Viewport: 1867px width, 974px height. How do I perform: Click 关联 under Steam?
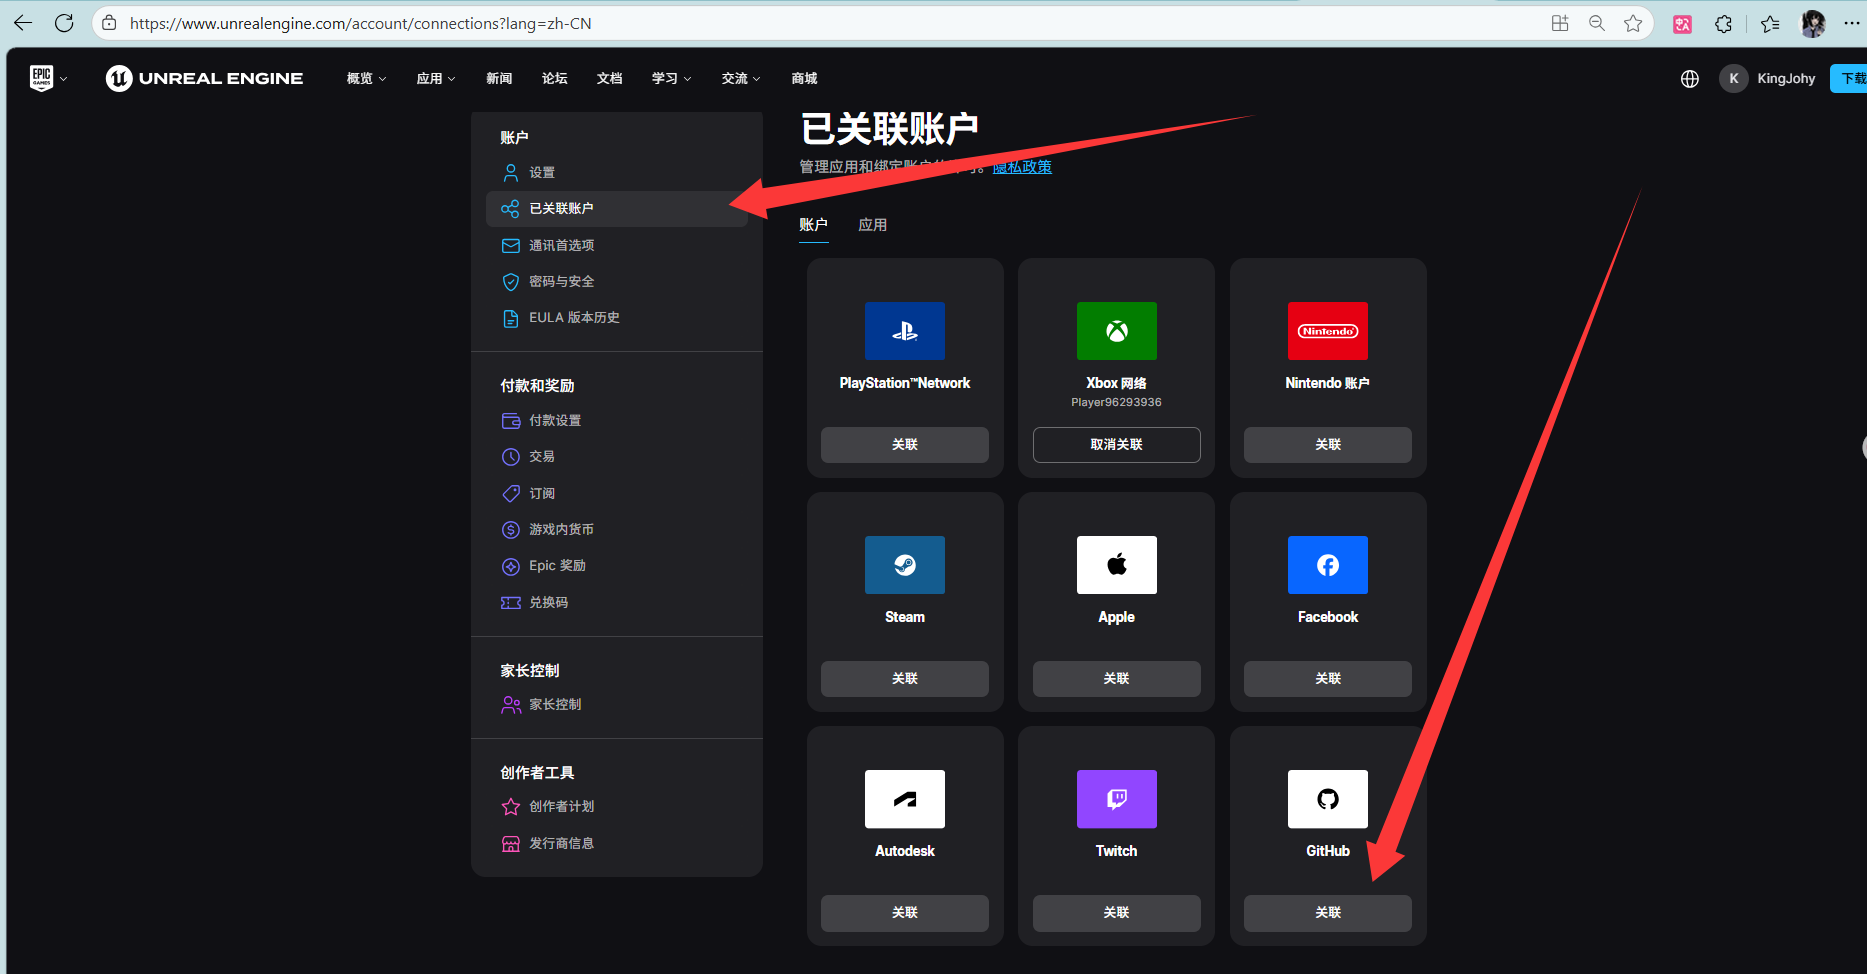tap(905, 679)
